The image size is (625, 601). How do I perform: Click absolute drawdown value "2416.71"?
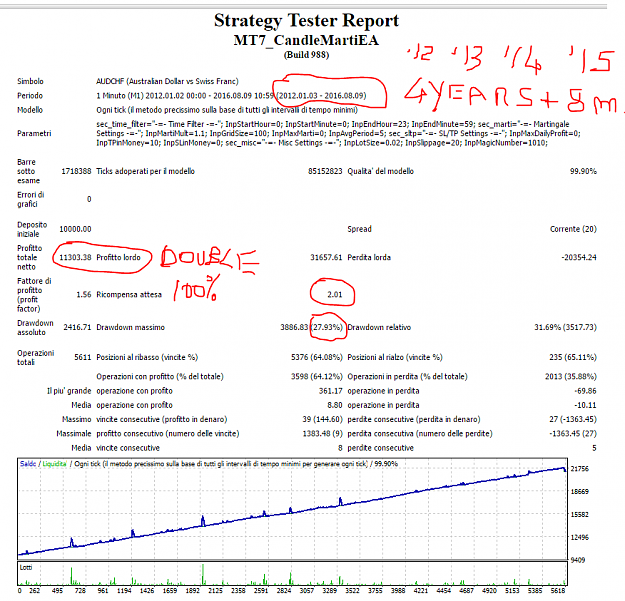tap(77, 327)
